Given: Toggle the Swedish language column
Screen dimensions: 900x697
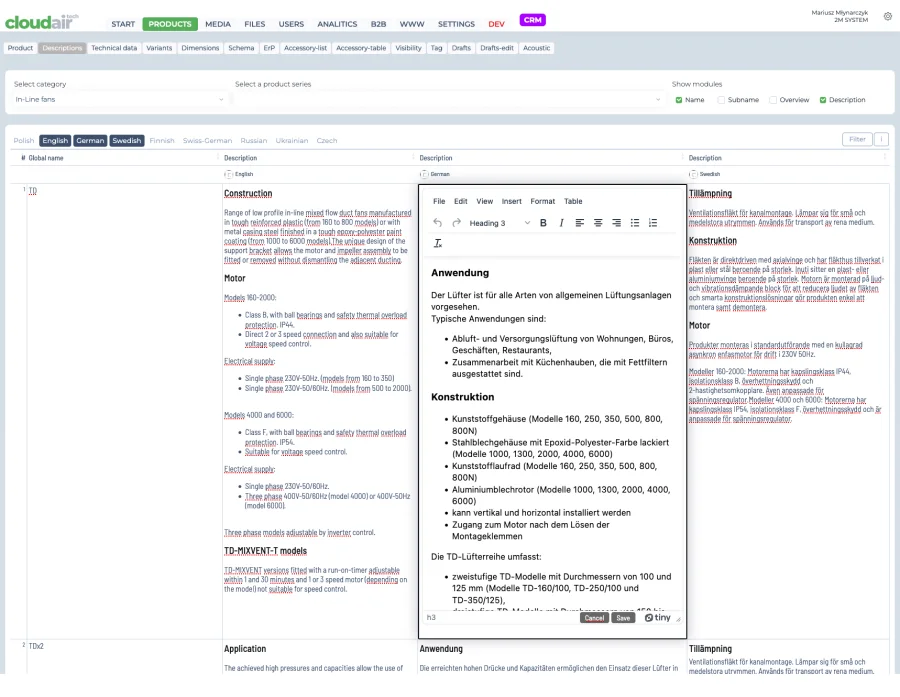Looking at the screenshot, I should coord(127,141).
